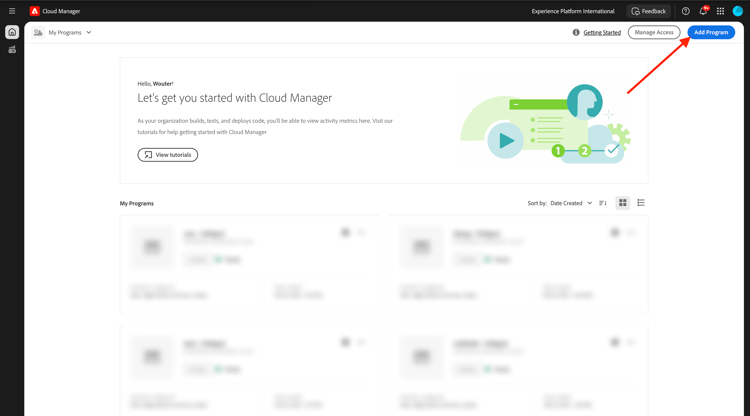Open the user profile avatar
Image resolution: width=750 pixels, height=416 pixels.
738,11
